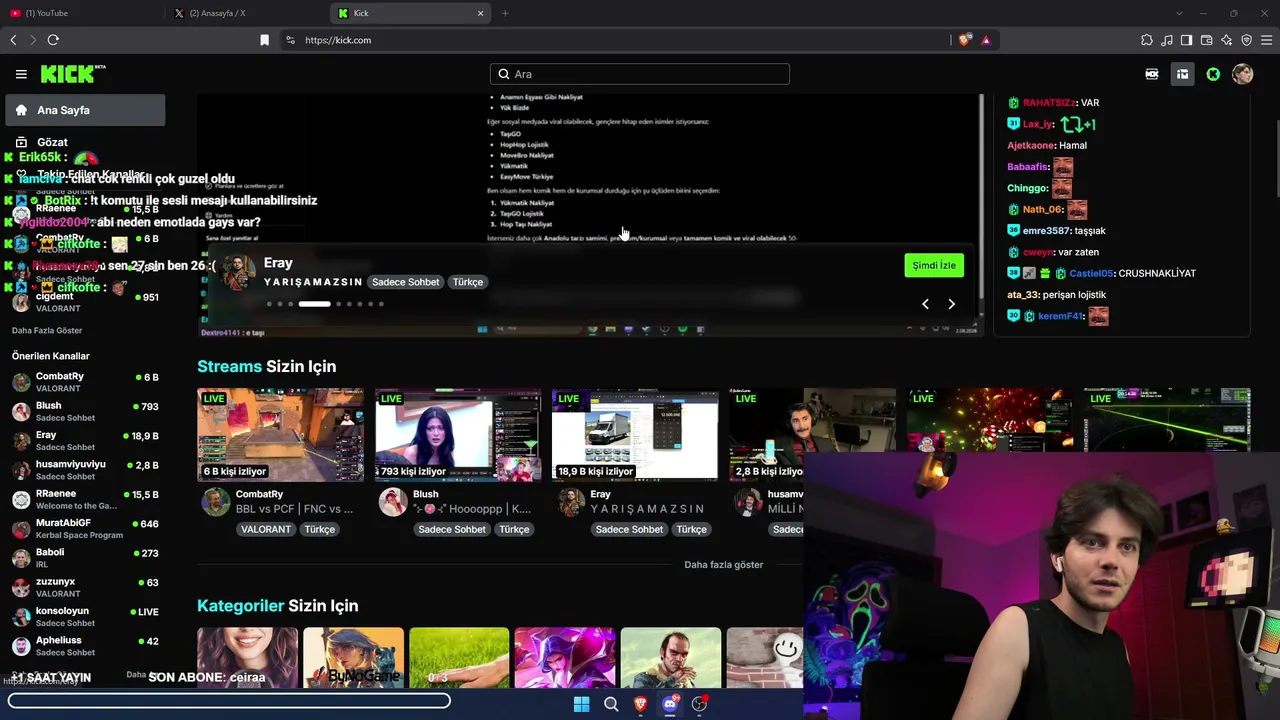
Task: Open the Kick hamburger sidebar menu
Action: [21, 74]
